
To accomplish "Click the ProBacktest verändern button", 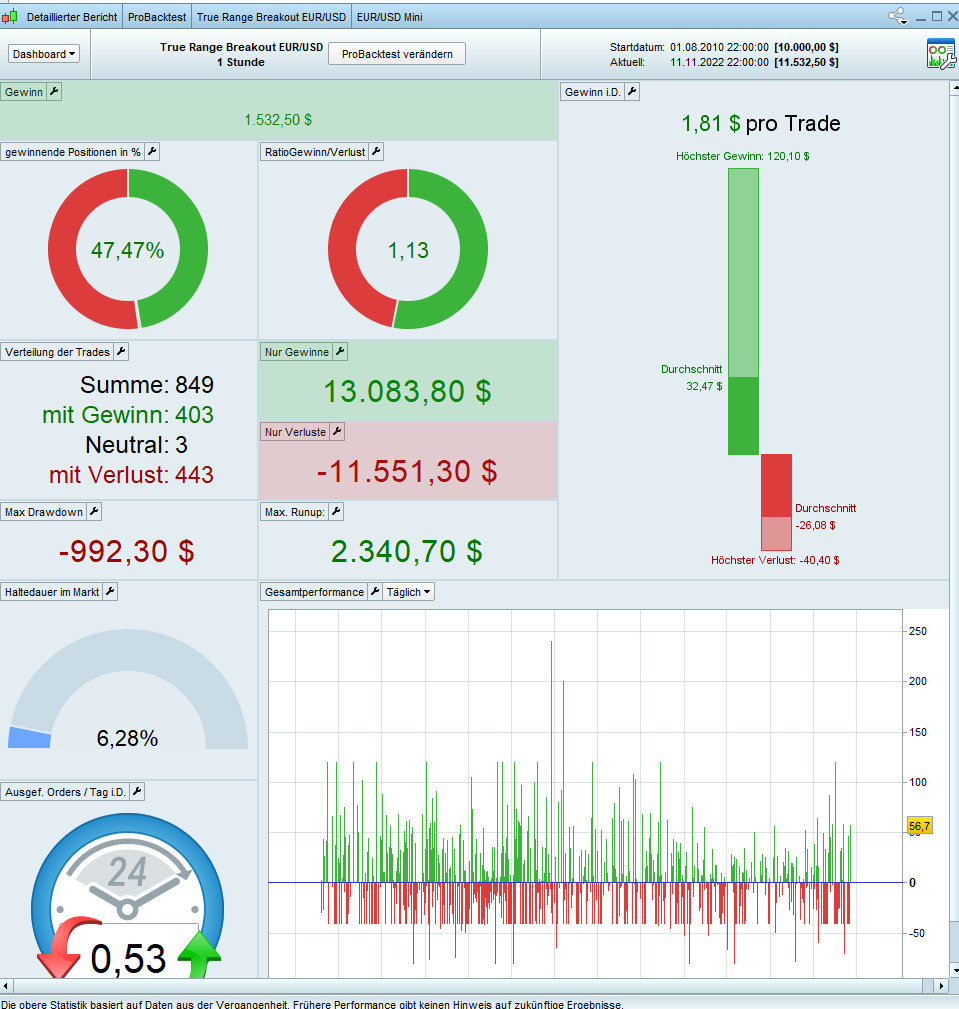I will (397, 54).
